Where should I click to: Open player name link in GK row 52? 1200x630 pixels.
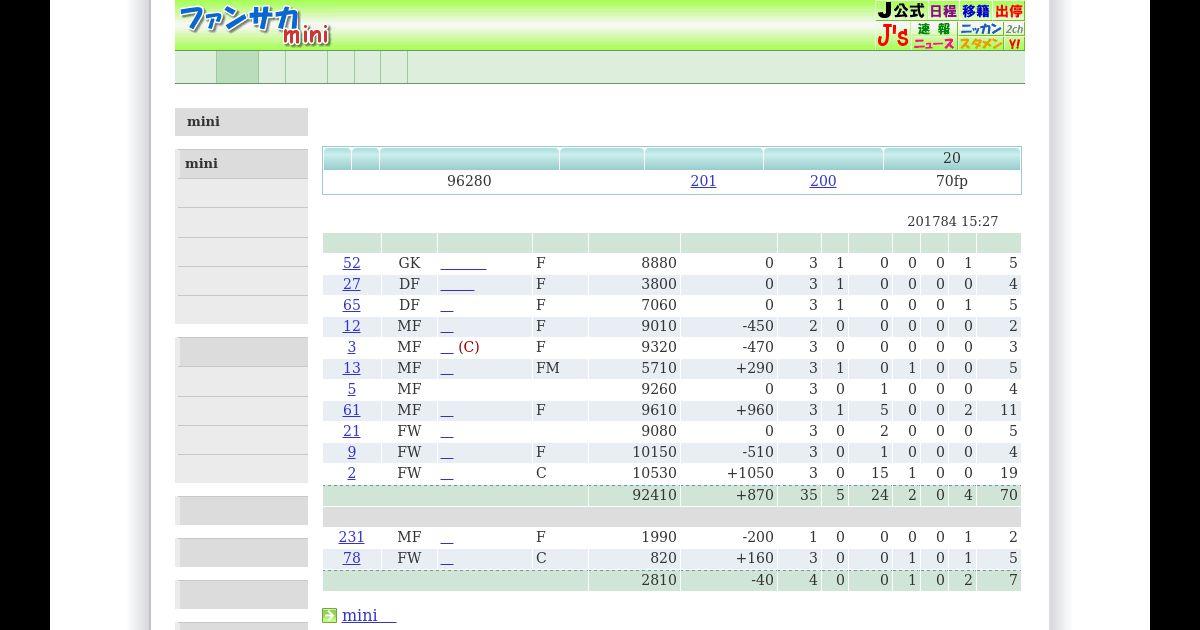(x=463, y=263)
